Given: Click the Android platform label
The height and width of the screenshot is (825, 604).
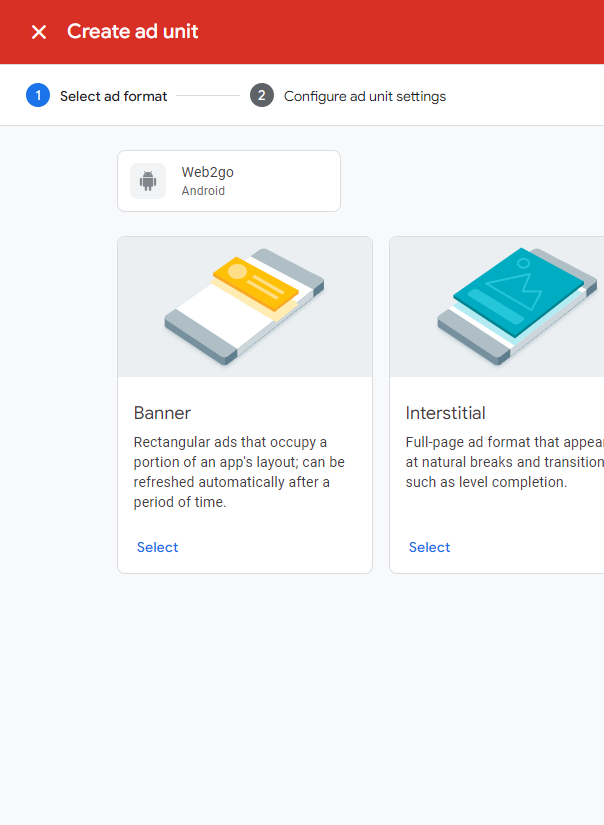Looking at the screenshot, I should tap(203, 191).
